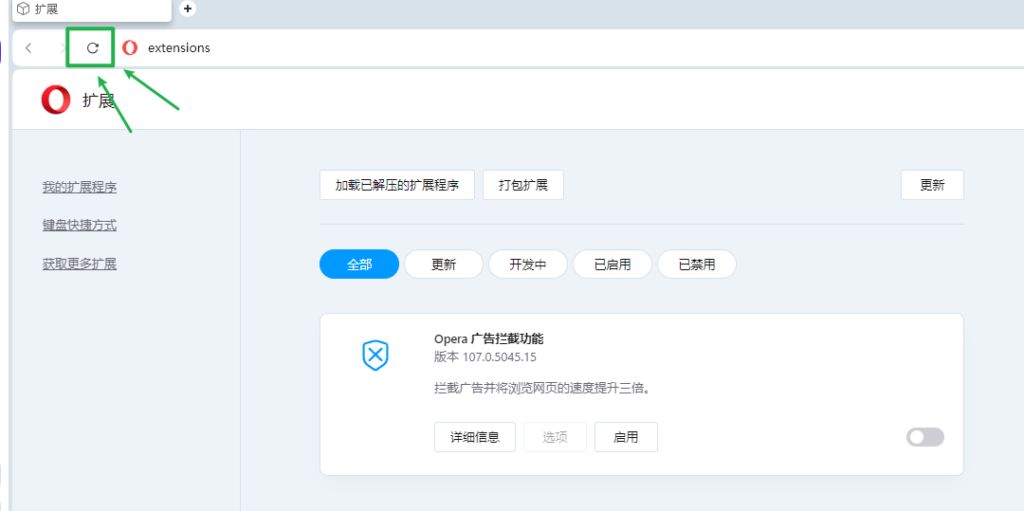Show the 已启用 extensions filter
This screenshot has height=511, width=1024.
612,265
